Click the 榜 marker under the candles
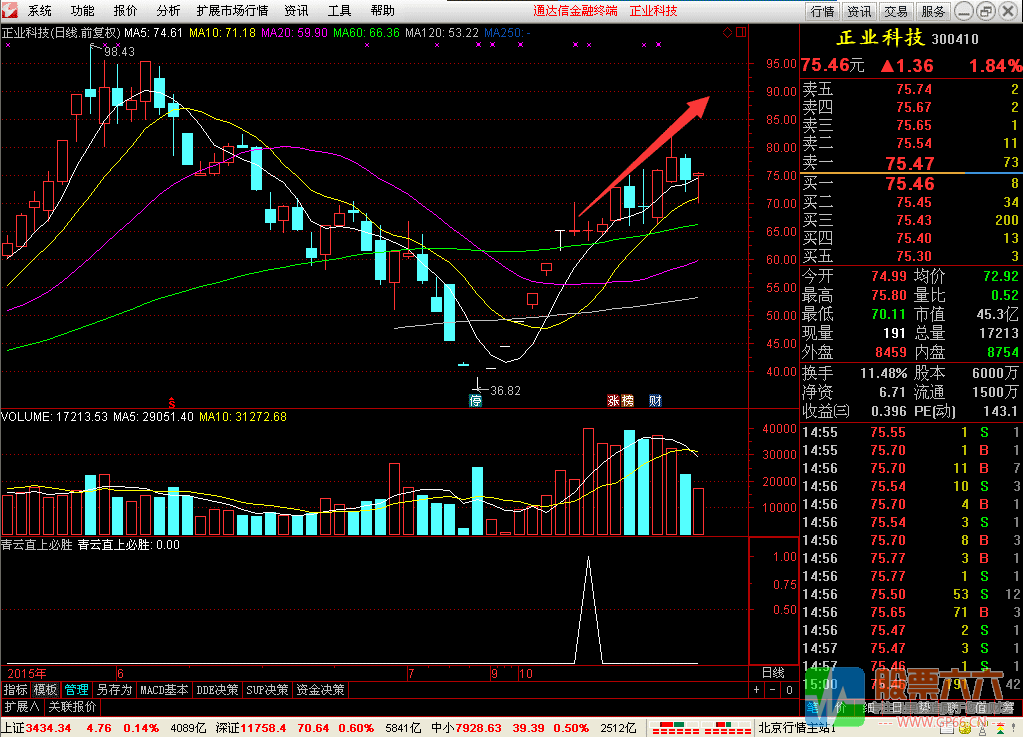The image size is (1023, 737). tap(627, 400)
